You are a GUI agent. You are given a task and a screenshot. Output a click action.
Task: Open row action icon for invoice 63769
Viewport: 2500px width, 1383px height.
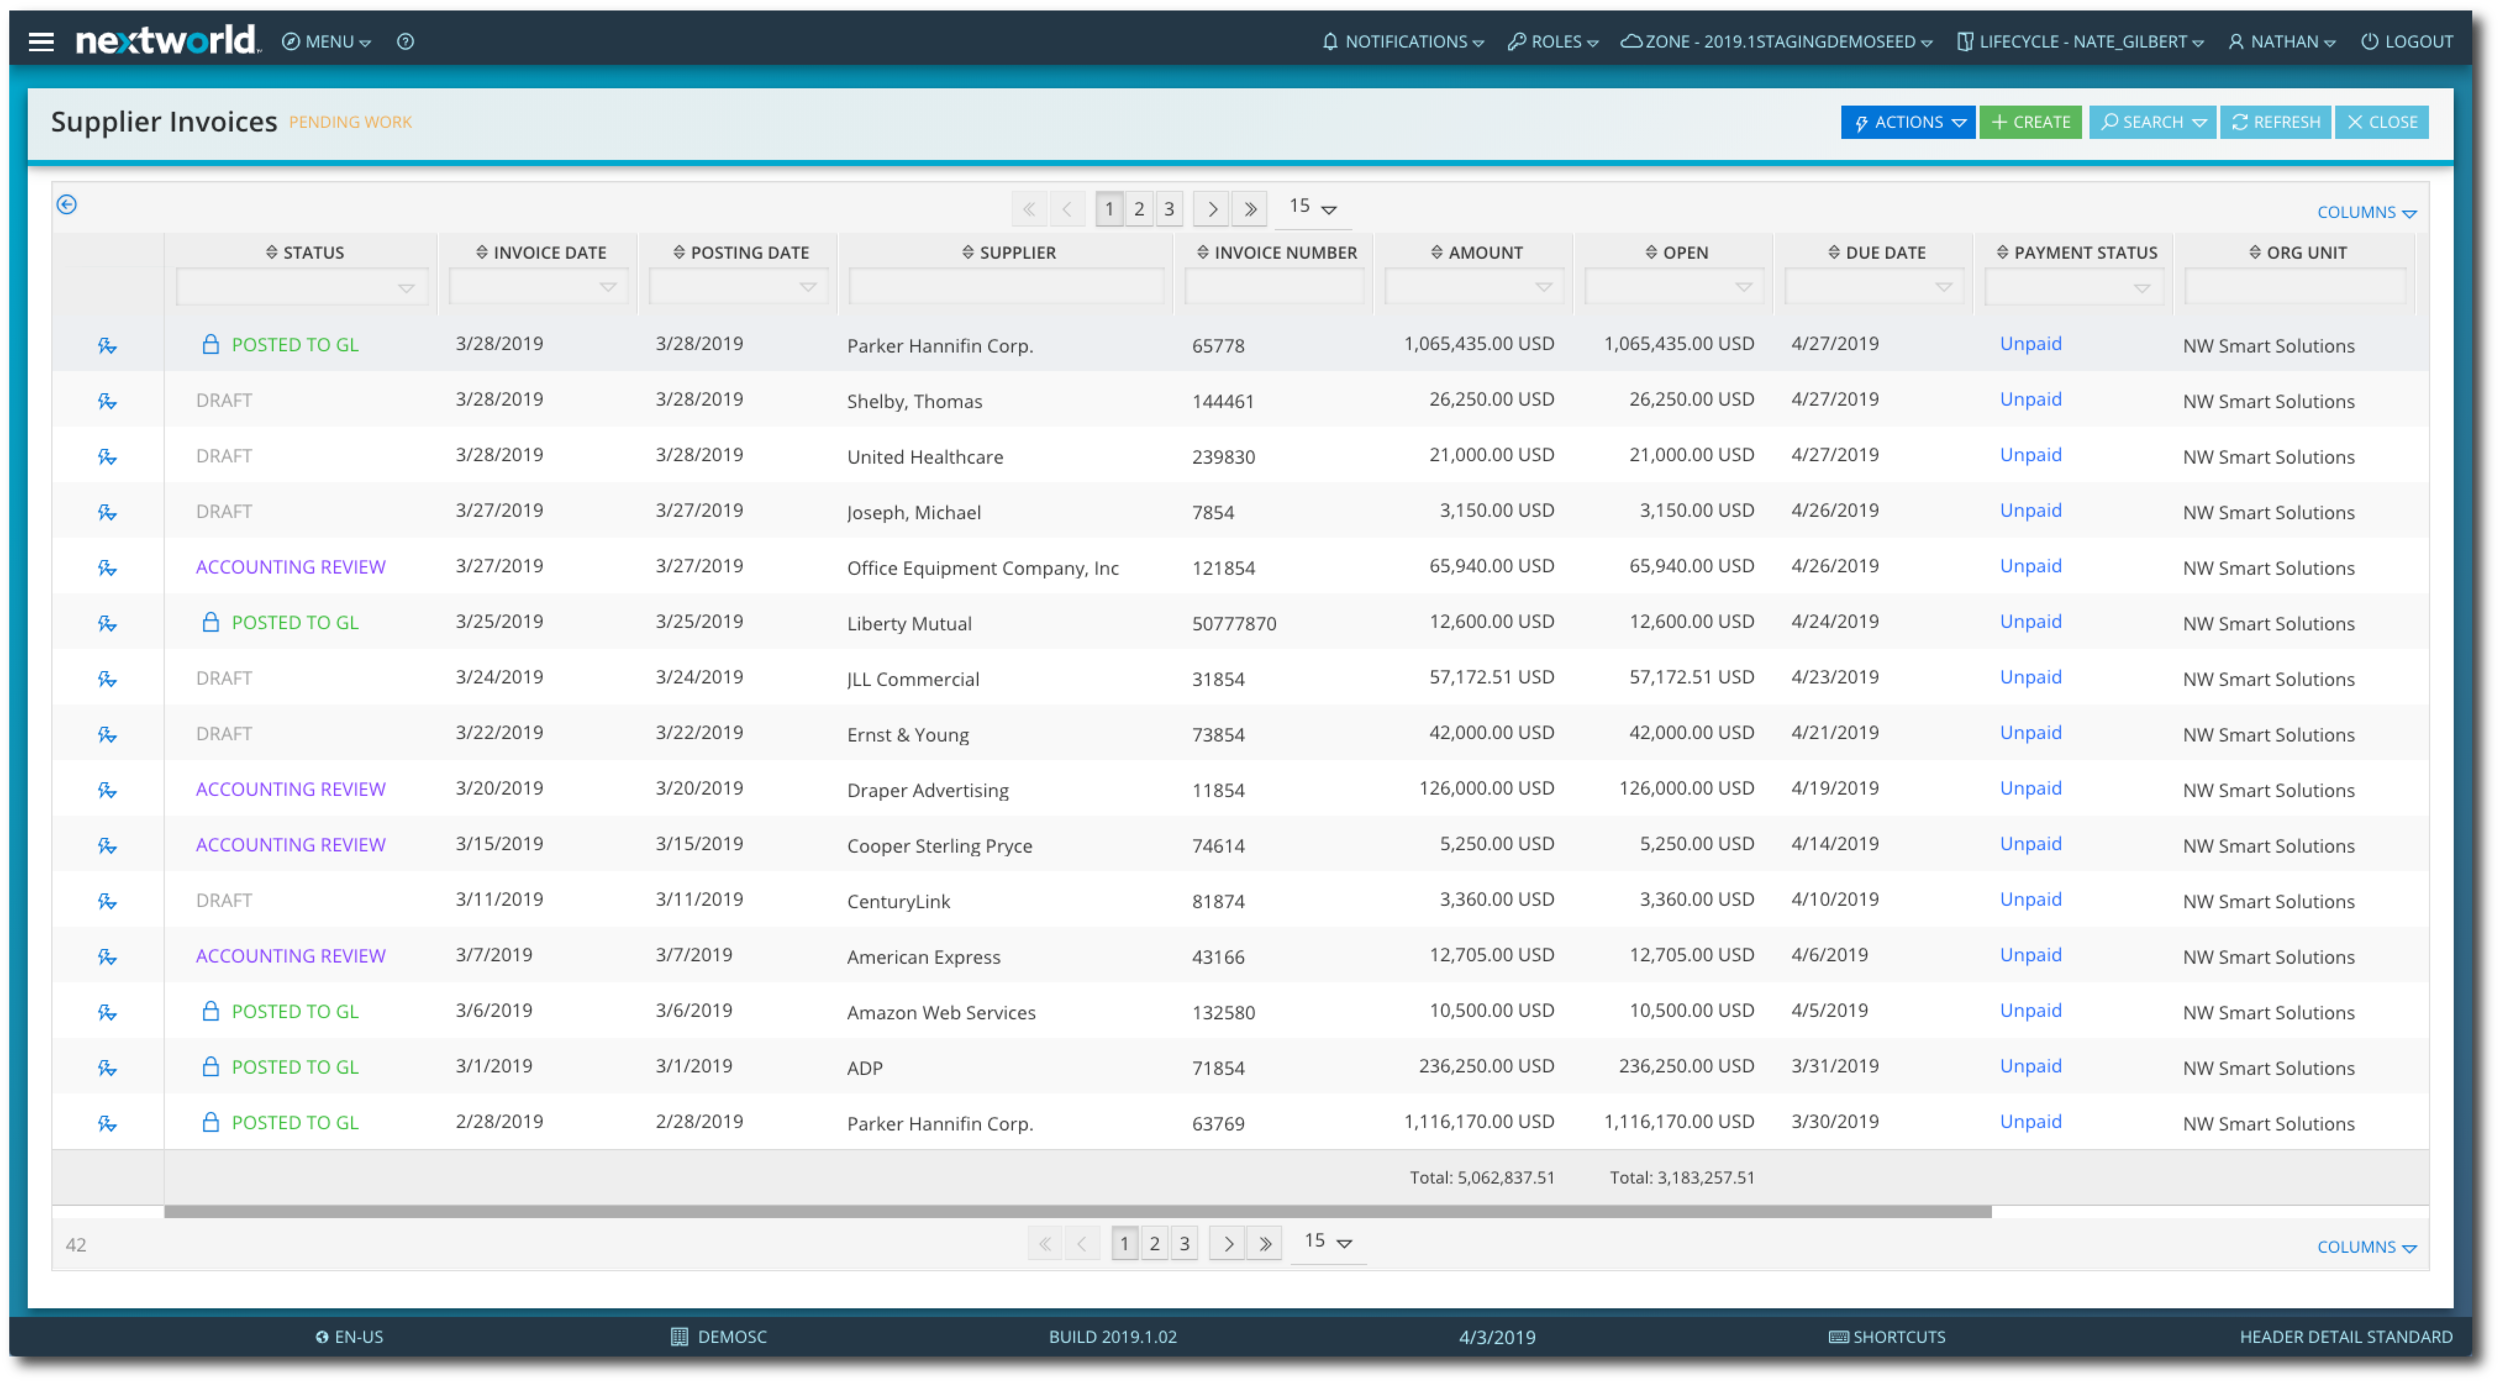(107, 1123)
